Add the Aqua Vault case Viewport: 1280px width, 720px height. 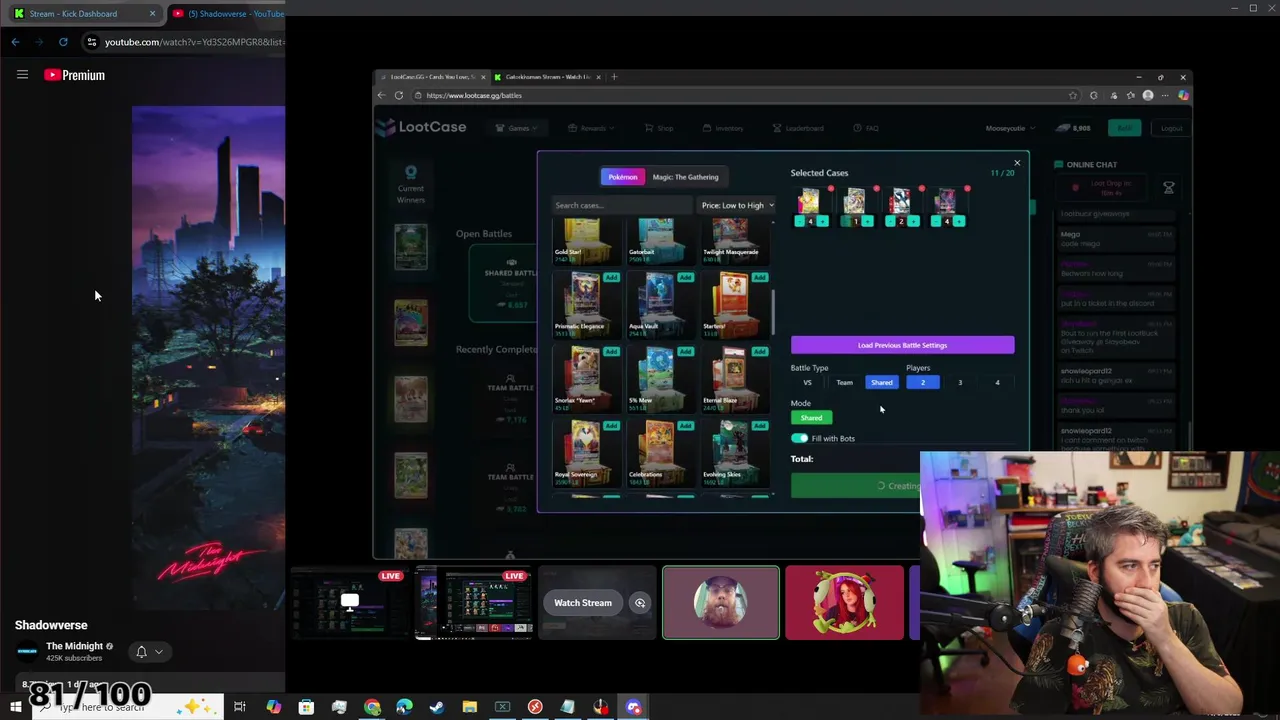tap(685, 277)
